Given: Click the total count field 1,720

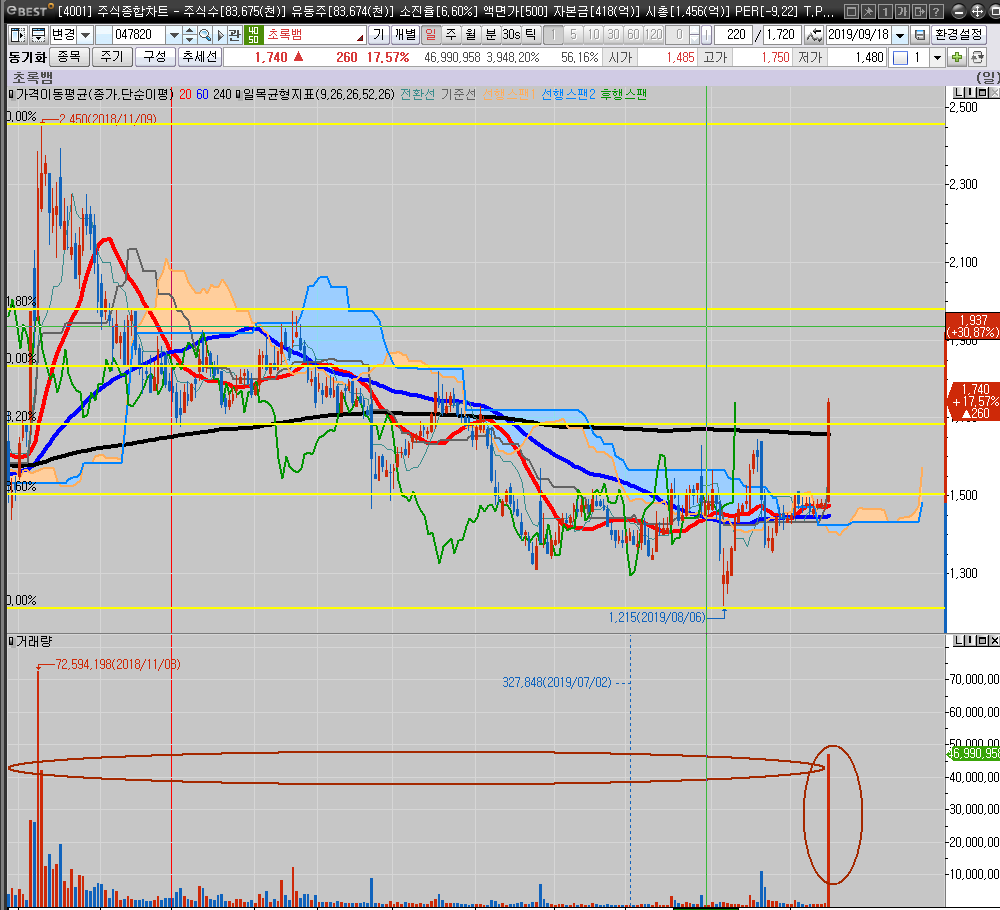Looking at the screenshot, I should pos(782,34).
